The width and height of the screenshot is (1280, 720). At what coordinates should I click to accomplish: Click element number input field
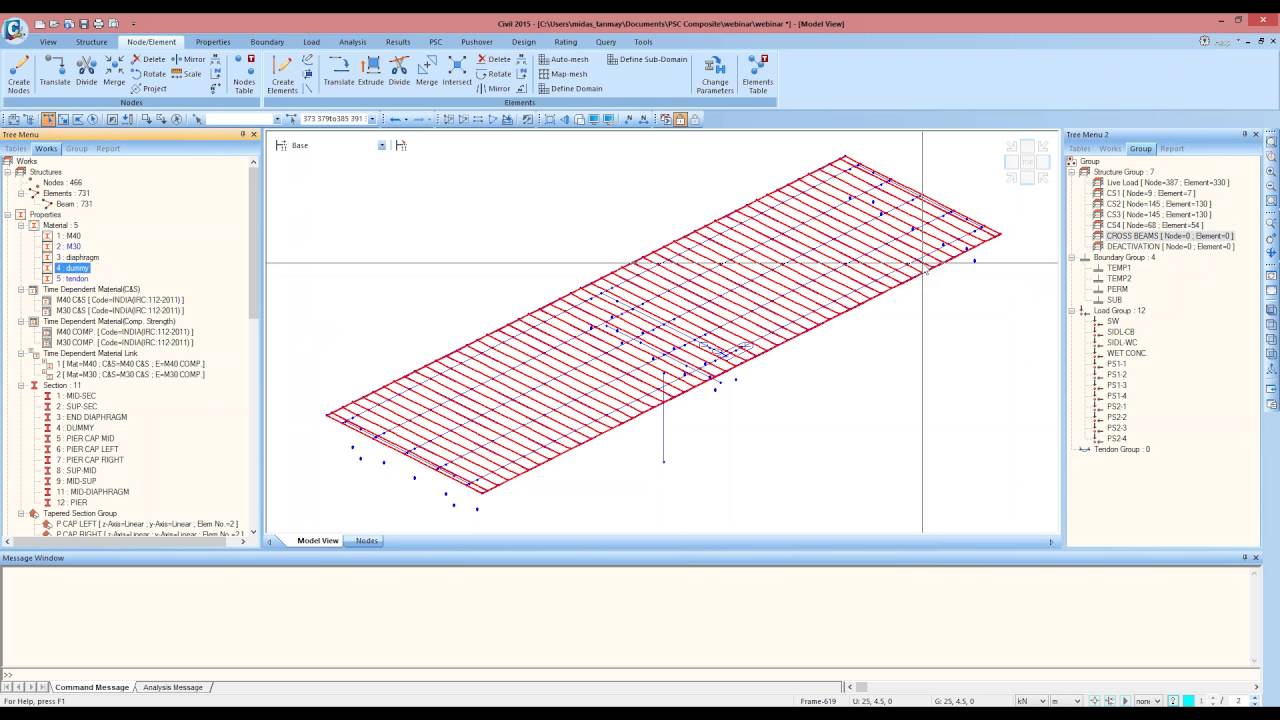334,119
